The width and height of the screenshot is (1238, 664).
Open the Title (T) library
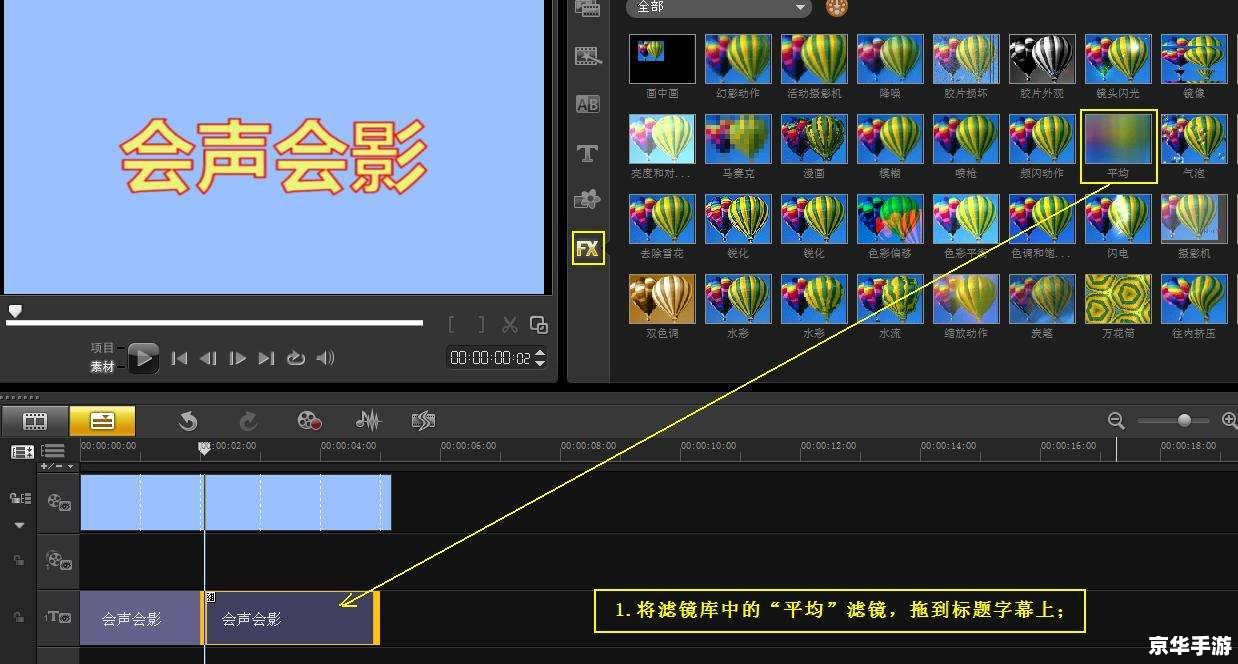(588, 153)
